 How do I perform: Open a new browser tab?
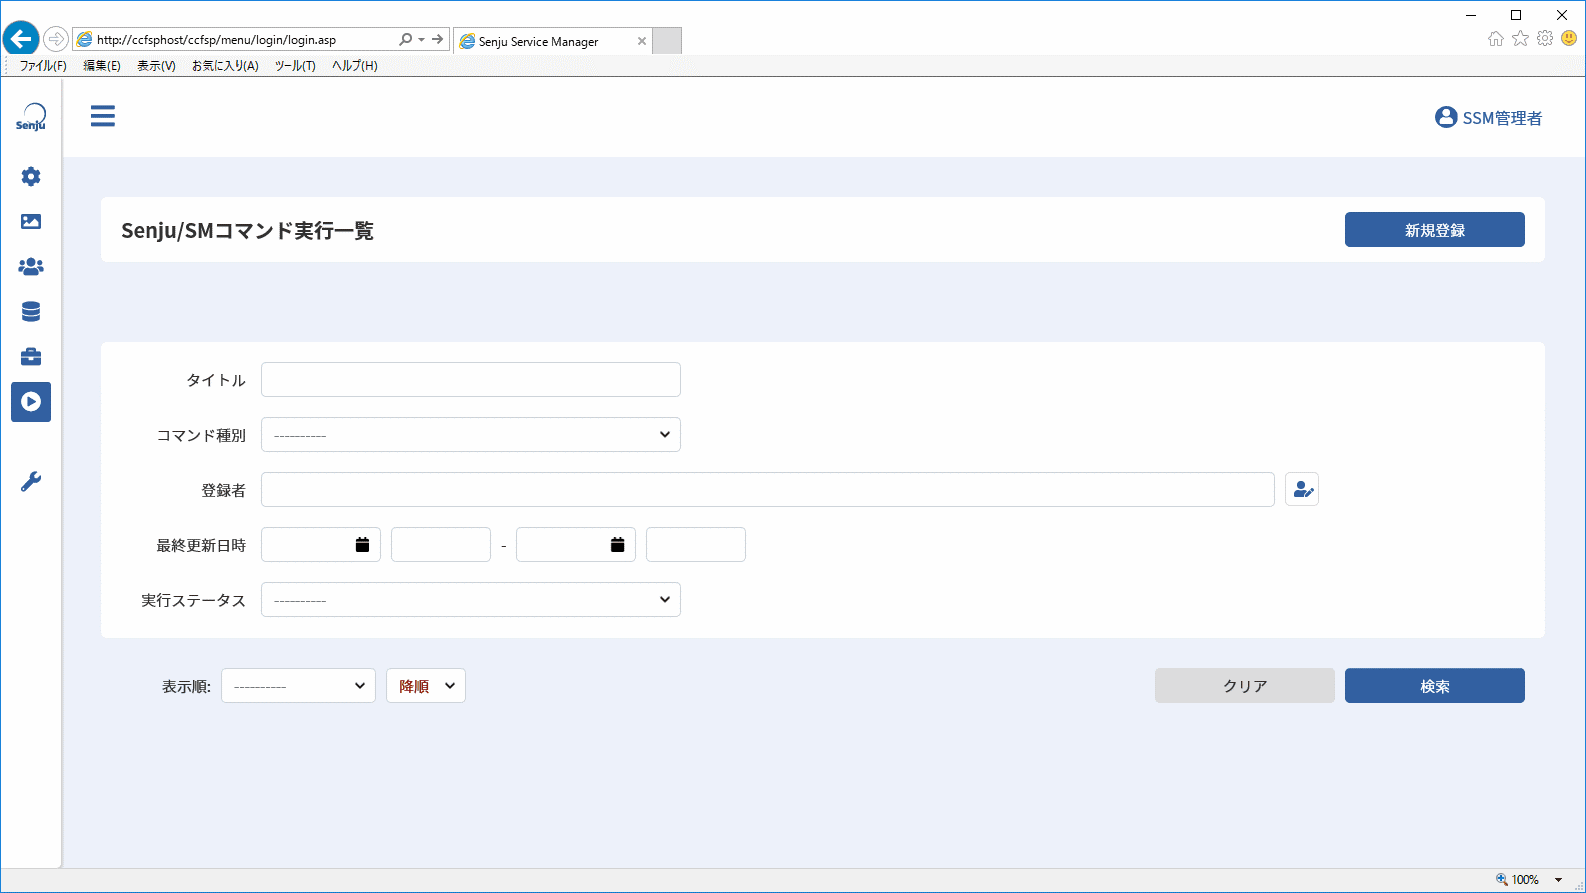pos(667,41)
